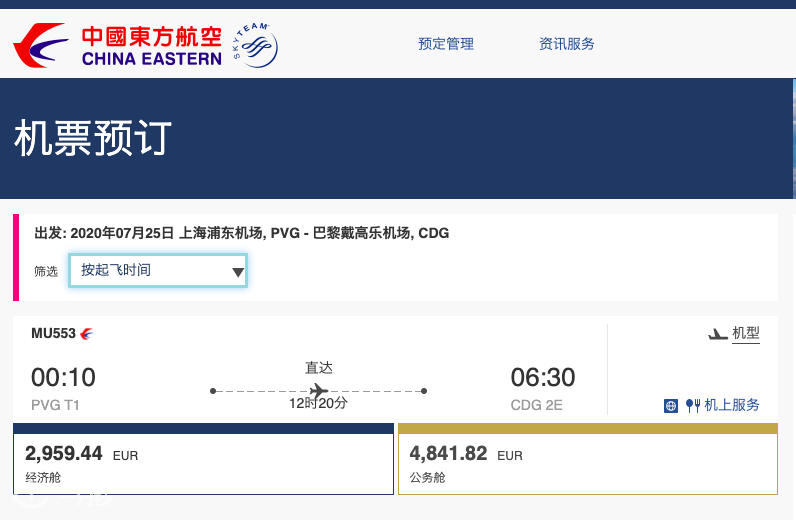This screenshot has height=520, width=796.
Task: Select the 公务舱 4,841.82 EUR fare
Action: click(588, 459)
